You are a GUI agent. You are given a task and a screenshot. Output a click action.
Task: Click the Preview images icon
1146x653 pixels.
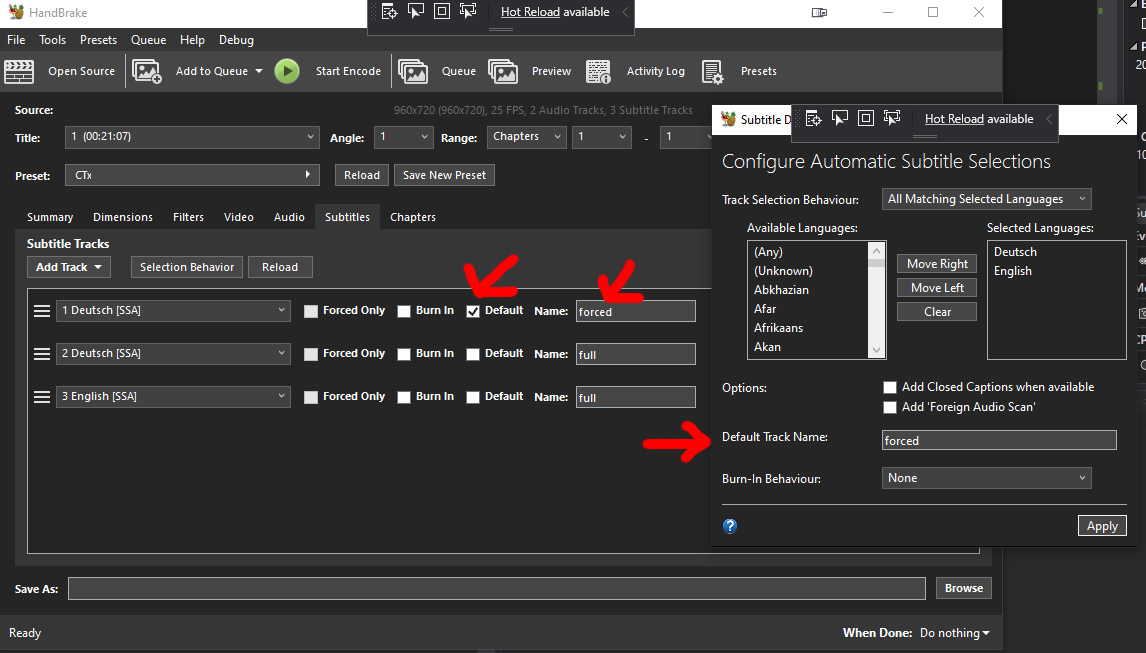pyautogui.click(x=503, y=72)
